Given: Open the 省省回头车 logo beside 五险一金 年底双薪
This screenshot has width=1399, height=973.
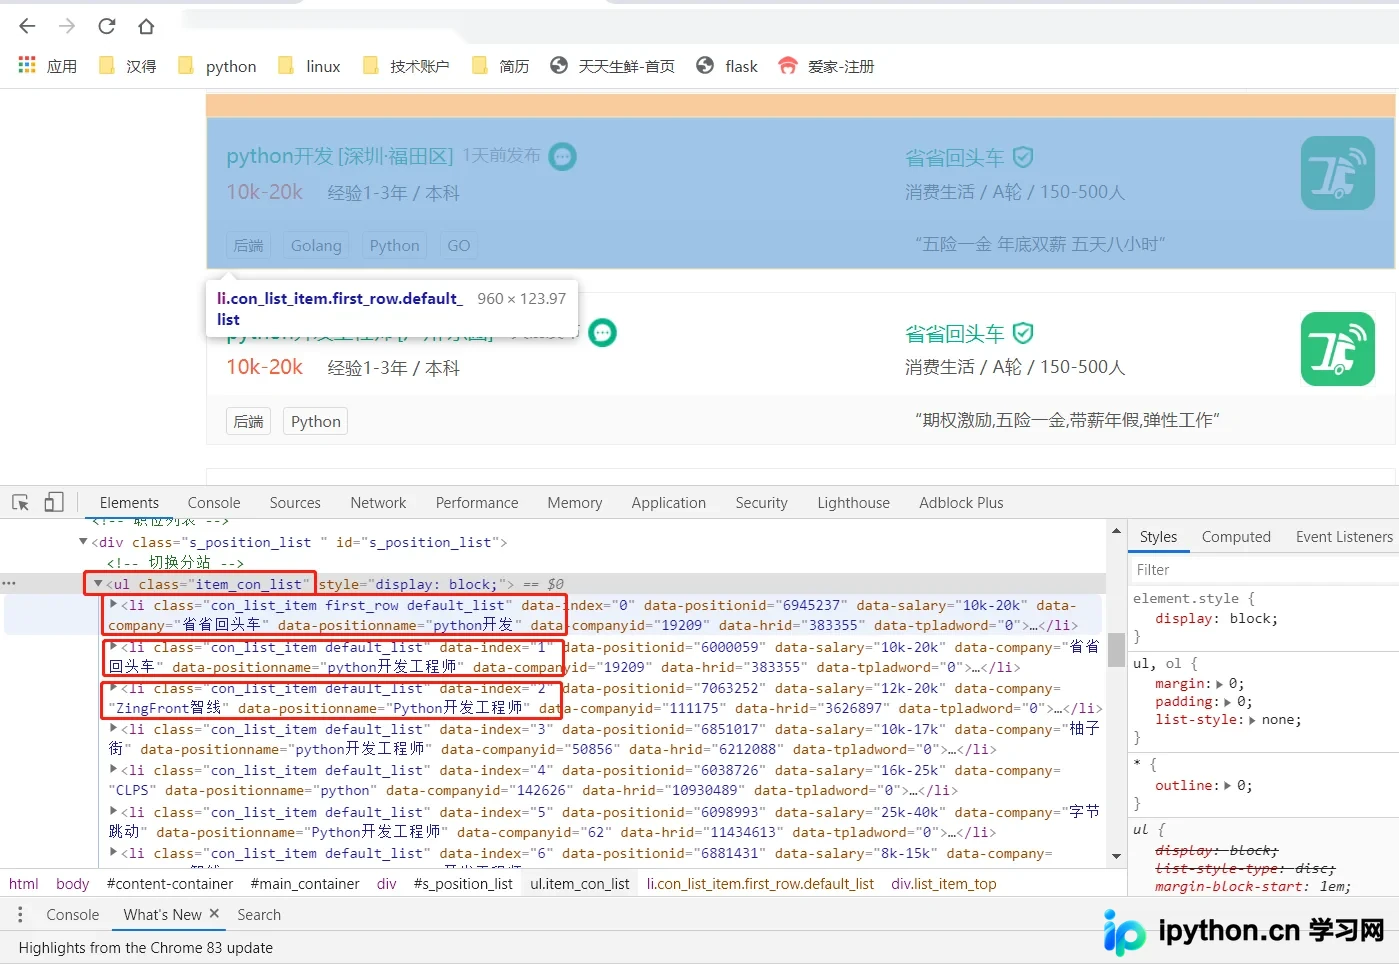Looking at the screenshot, I should [x=1338, y=173].
